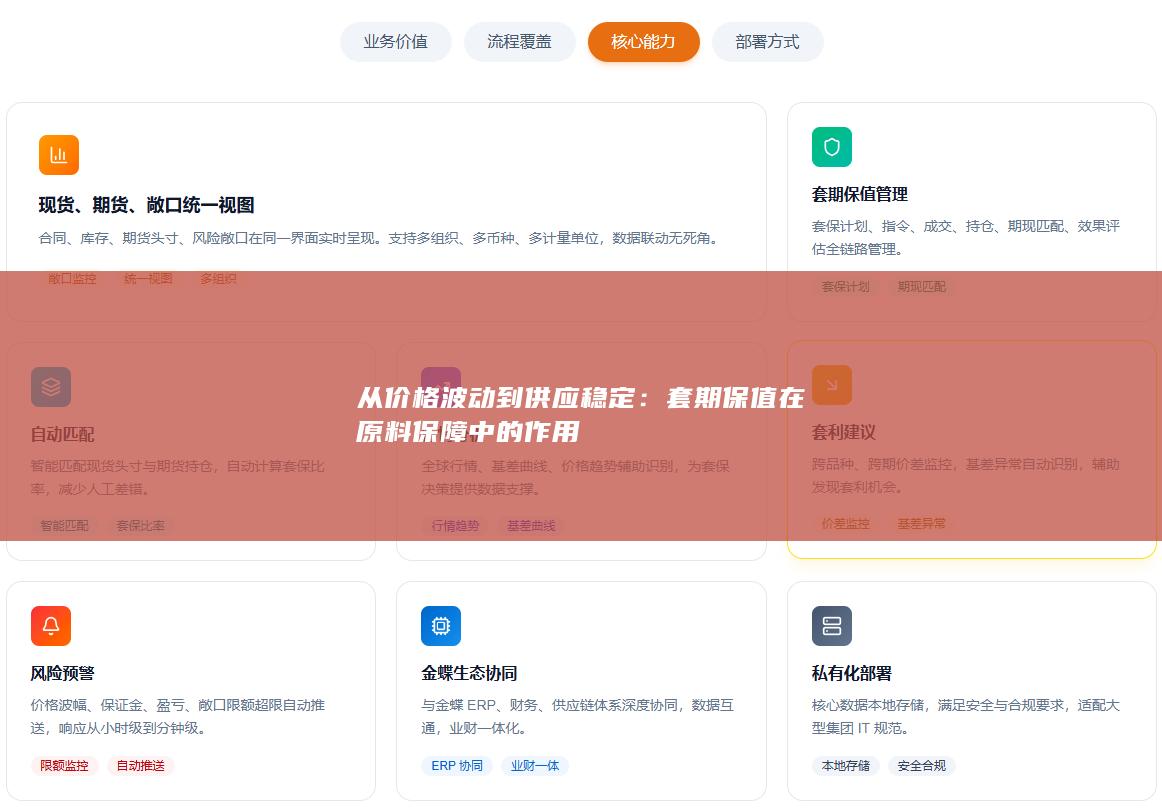Click the 套保计划 tag
1162x812 pixels.
[x=846, y=286]
